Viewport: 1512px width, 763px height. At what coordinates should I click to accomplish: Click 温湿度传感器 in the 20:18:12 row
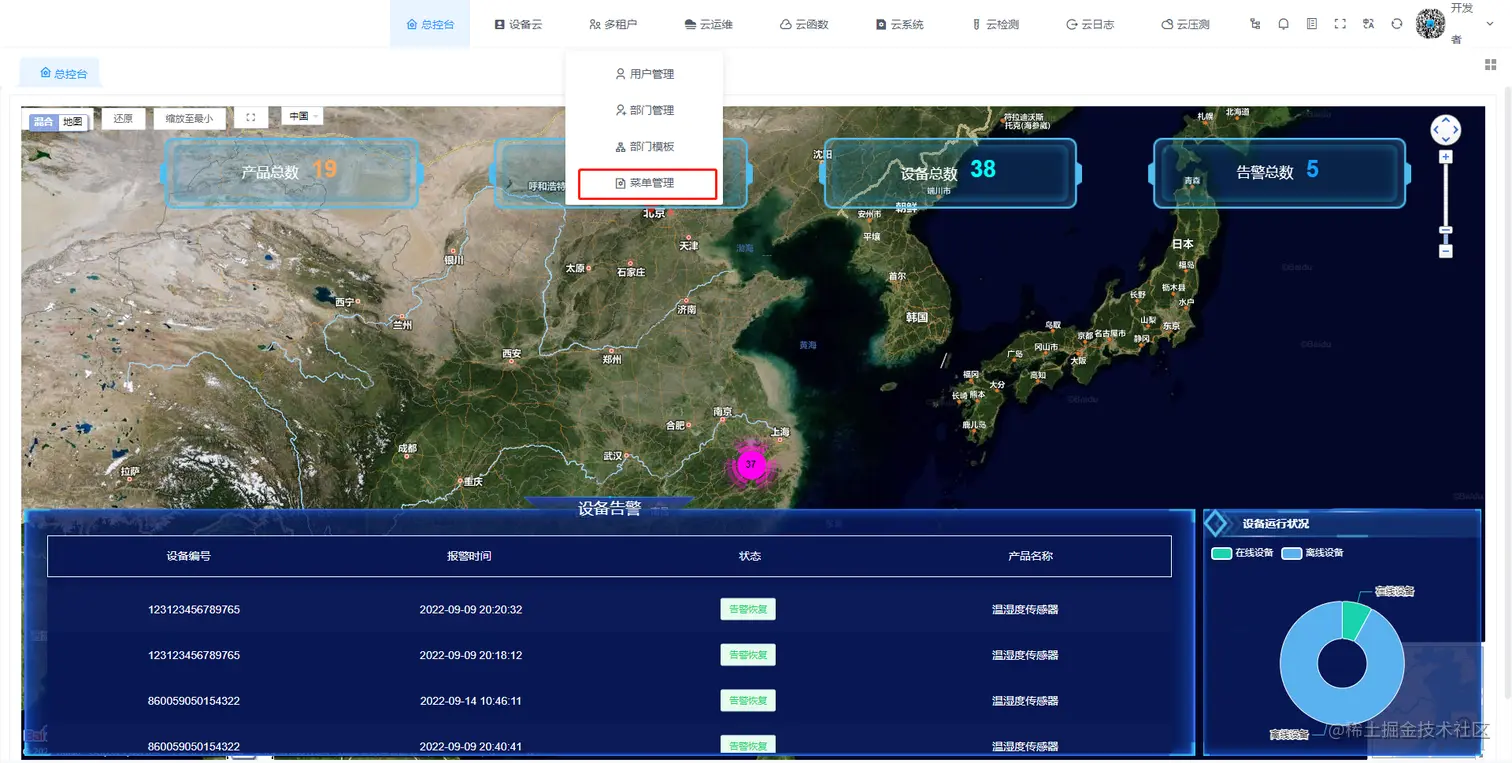pos(1025,655)
